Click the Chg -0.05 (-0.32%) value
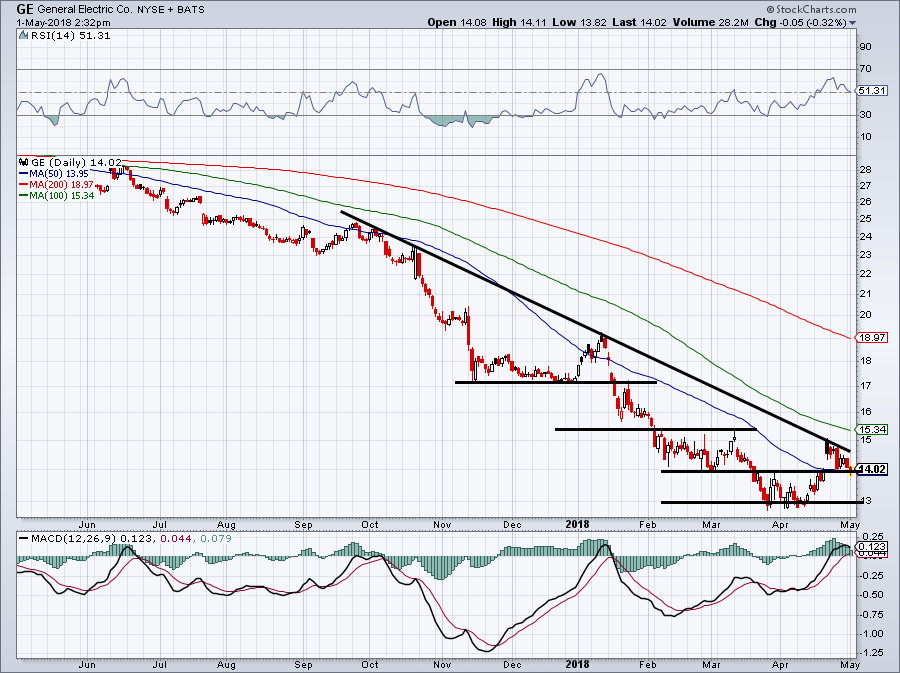 801,22
